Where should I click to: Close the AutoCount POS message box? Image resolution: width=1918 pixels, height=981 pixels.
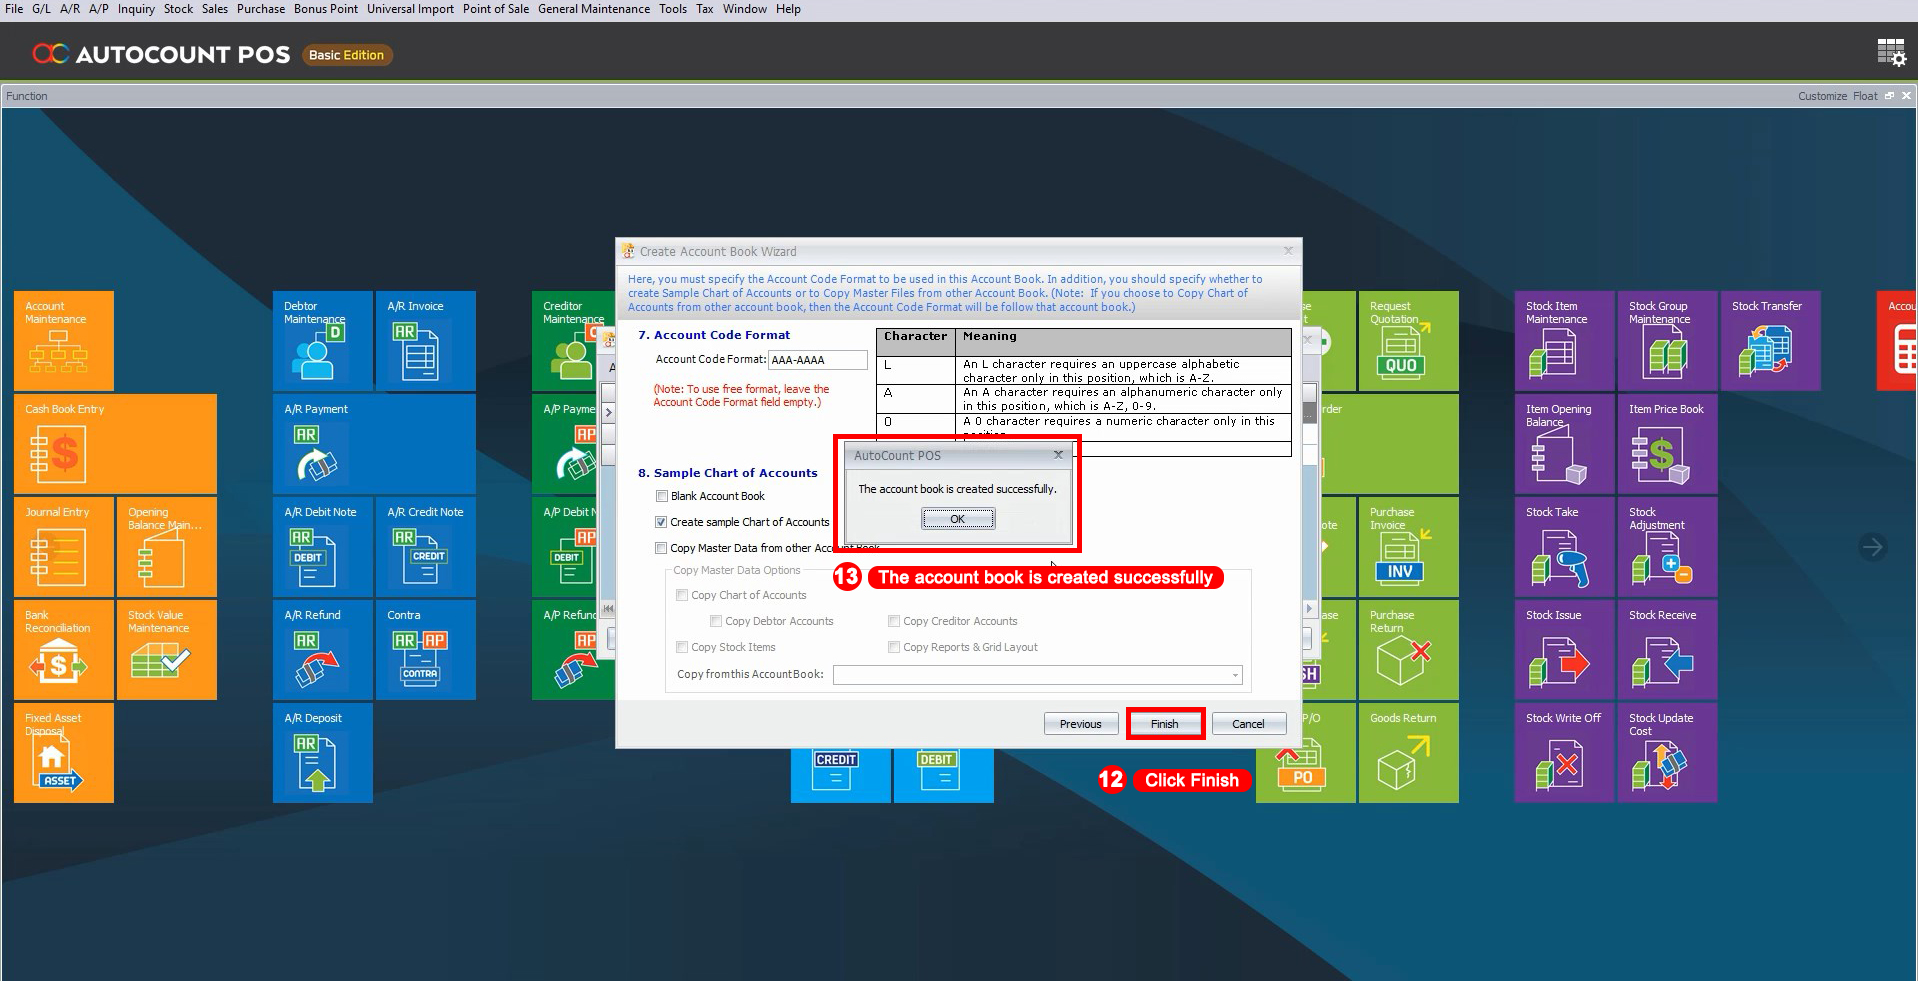coord(1058,455)
